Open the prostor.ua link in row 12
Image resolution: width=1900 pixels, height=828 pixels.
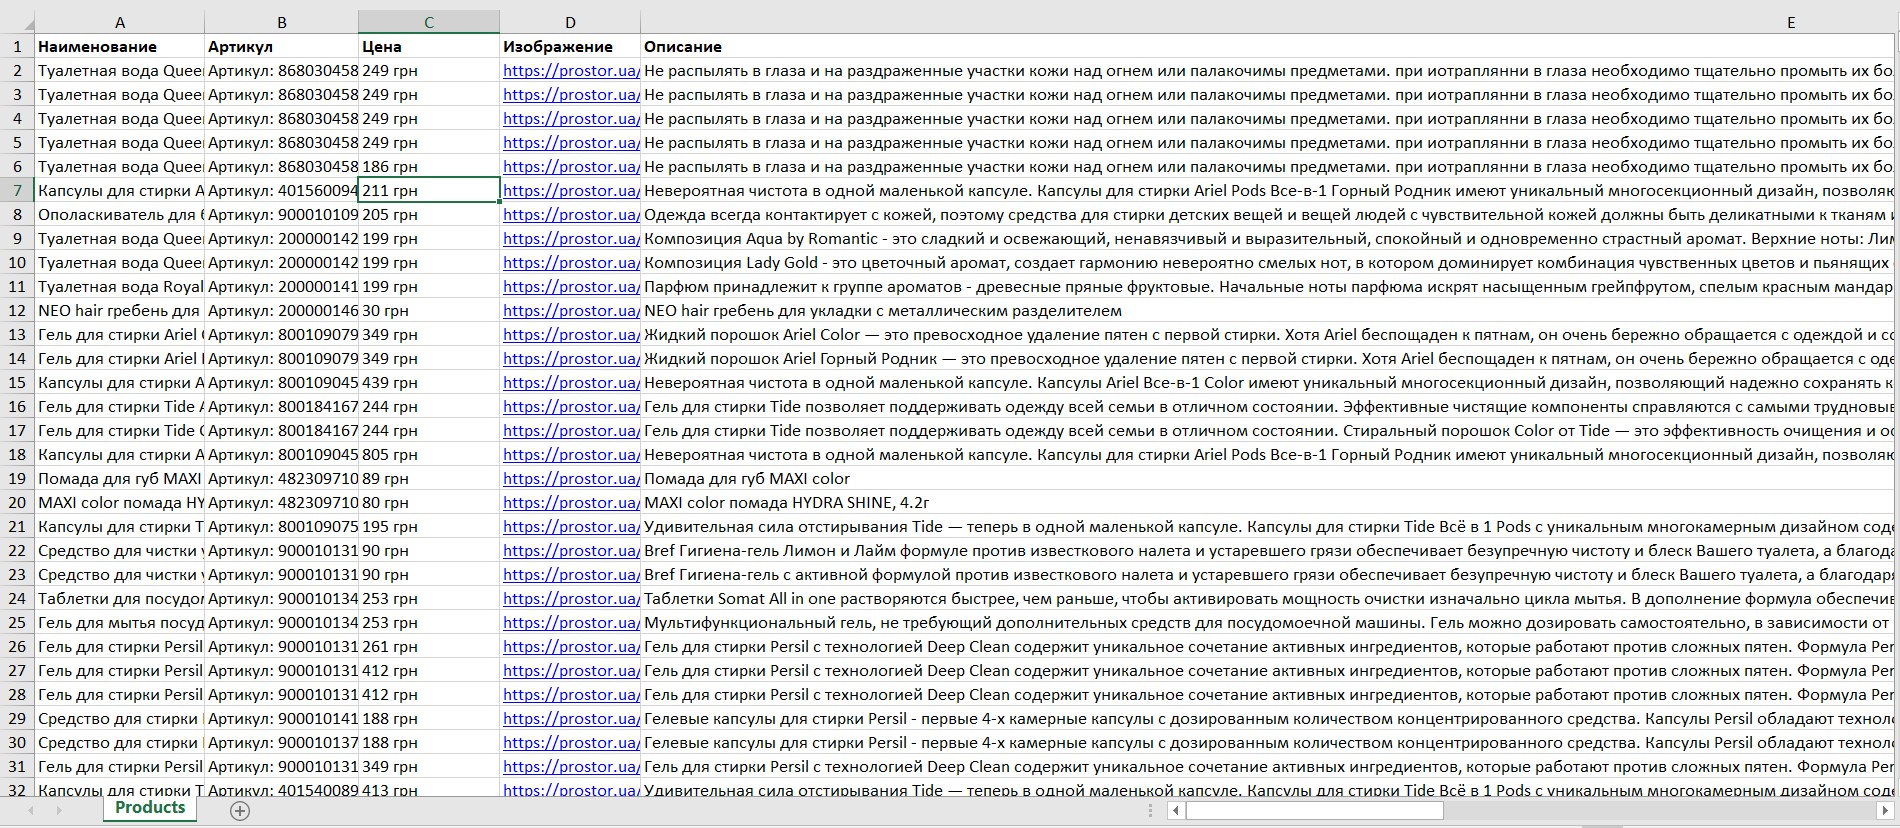pos(570,310)
